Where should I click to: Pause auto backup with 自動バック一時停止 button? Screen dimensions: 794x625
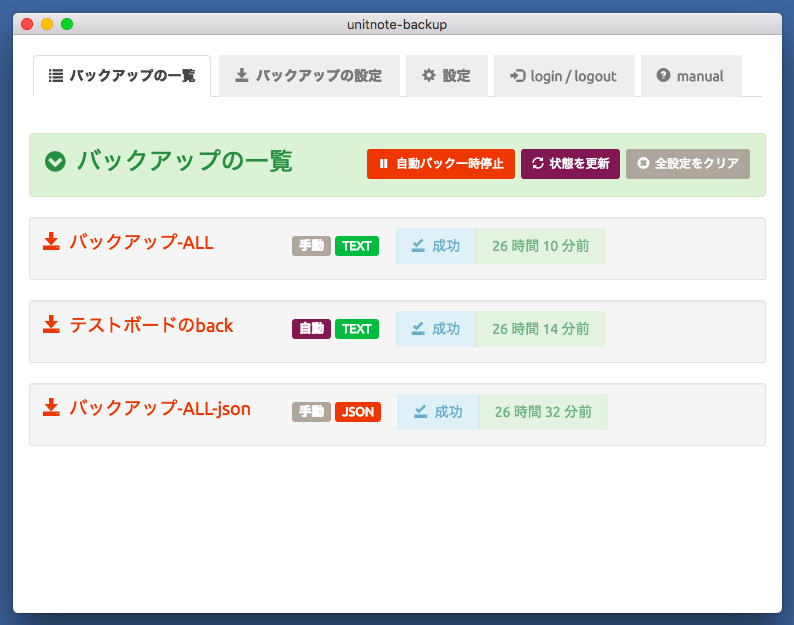[x=441, y=164]
